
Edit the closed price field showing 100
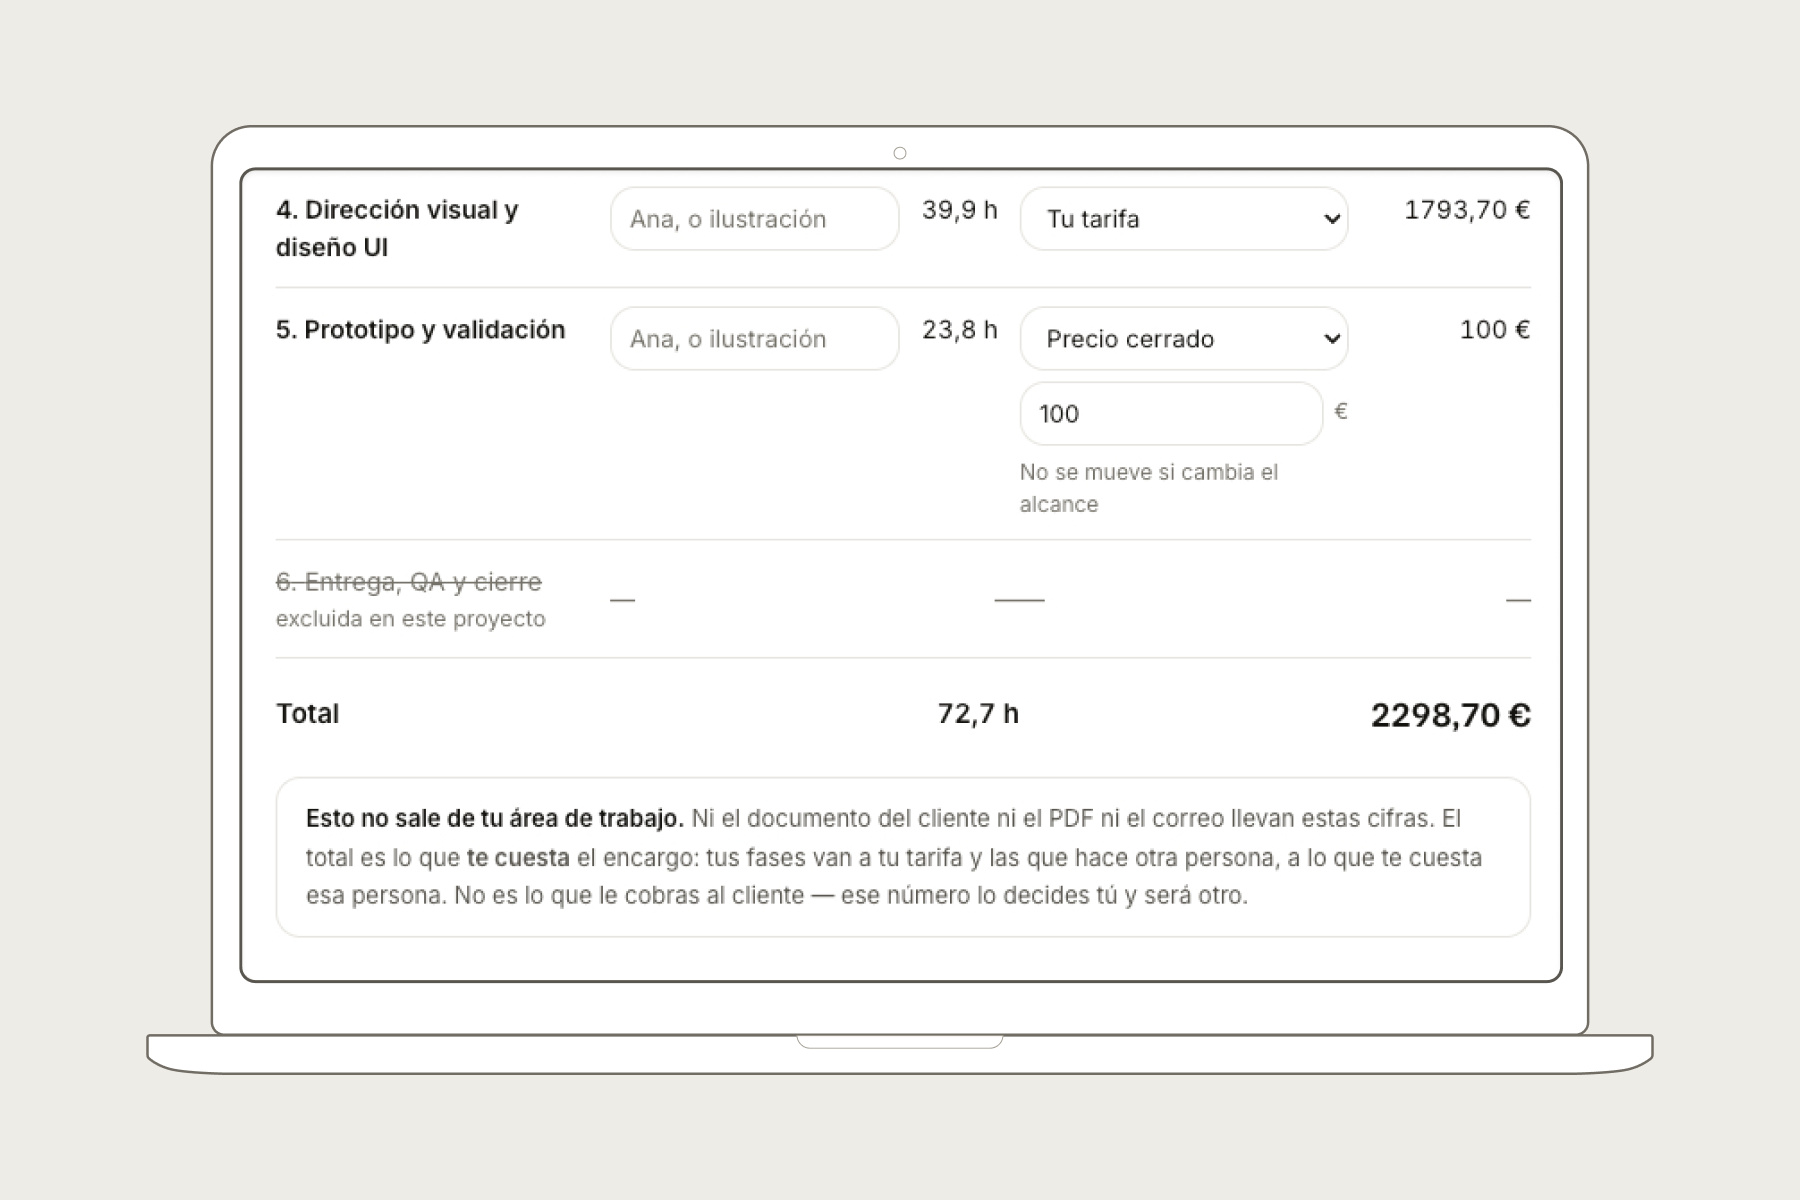pyautogui.click(x=1171, y=414)
